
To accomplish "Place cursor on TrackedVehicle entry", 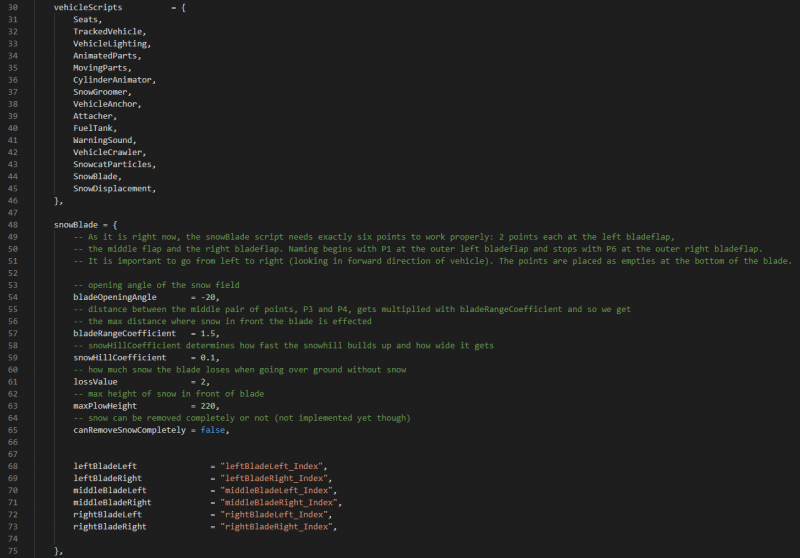I will [x=110, y=32].
